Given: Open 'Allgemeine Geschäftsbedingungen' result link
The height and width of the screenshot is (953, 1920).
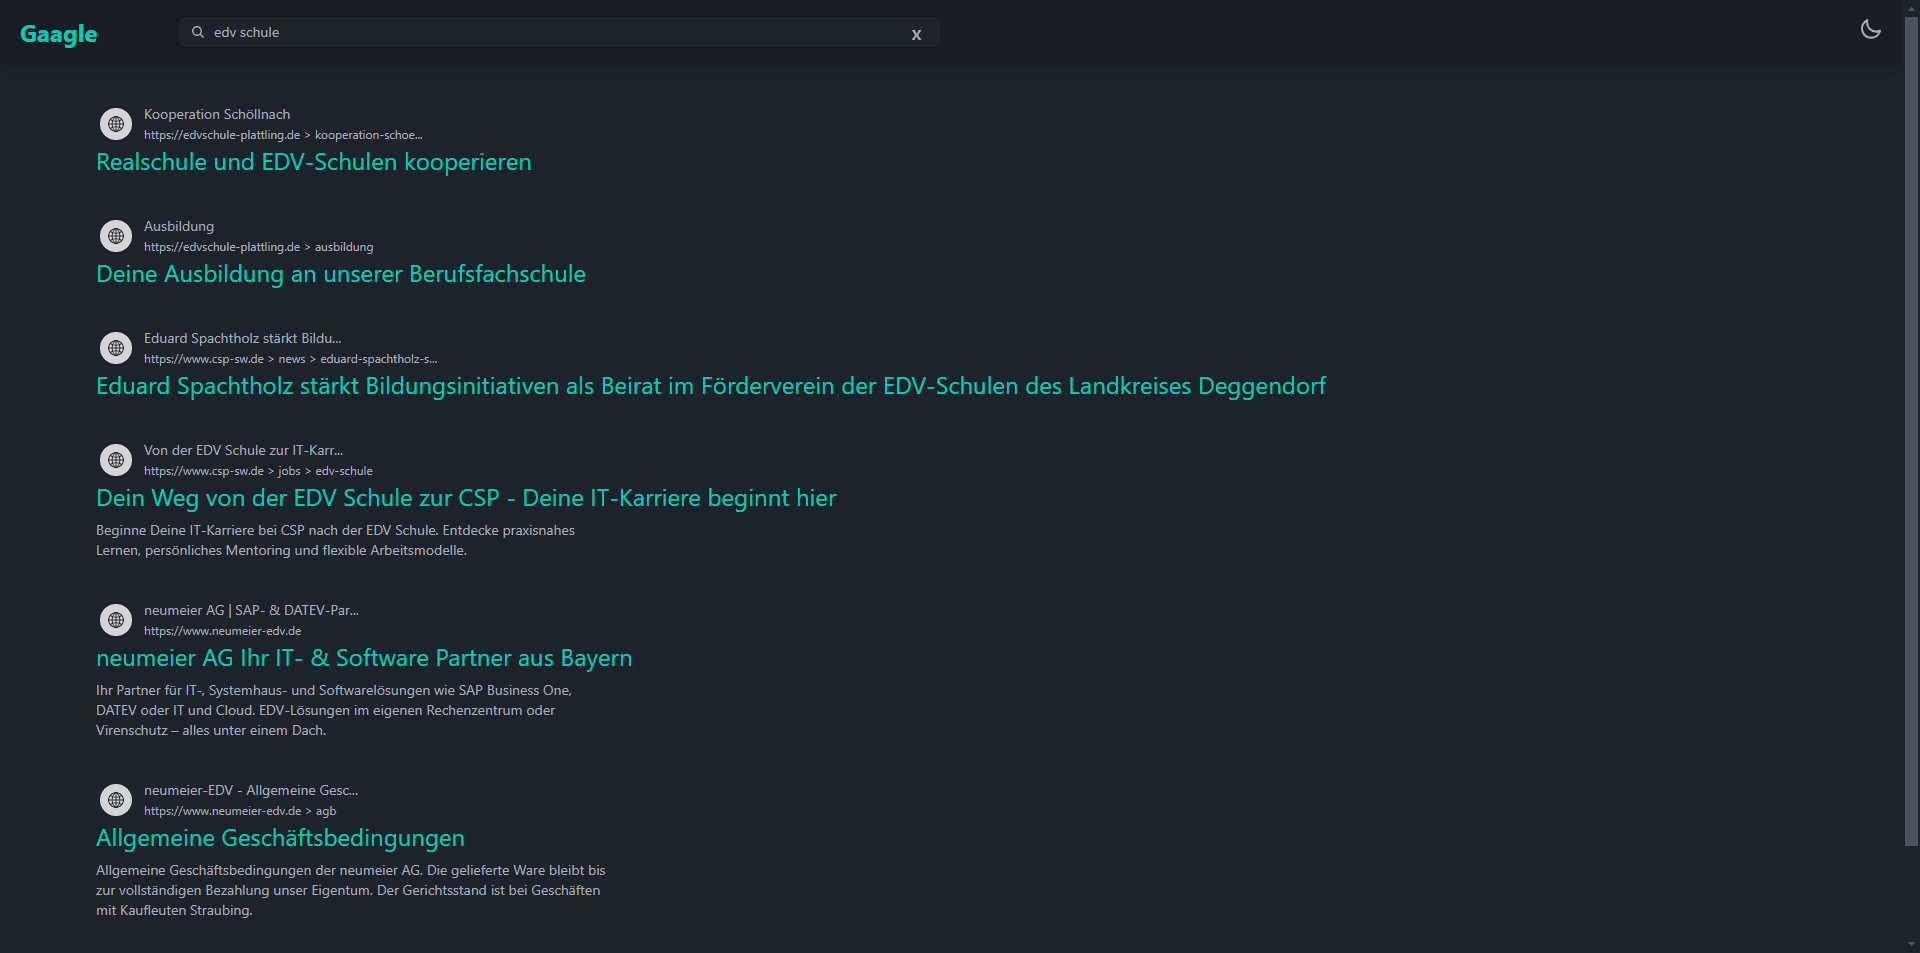Looking at the screenshot, I should 280,838.
